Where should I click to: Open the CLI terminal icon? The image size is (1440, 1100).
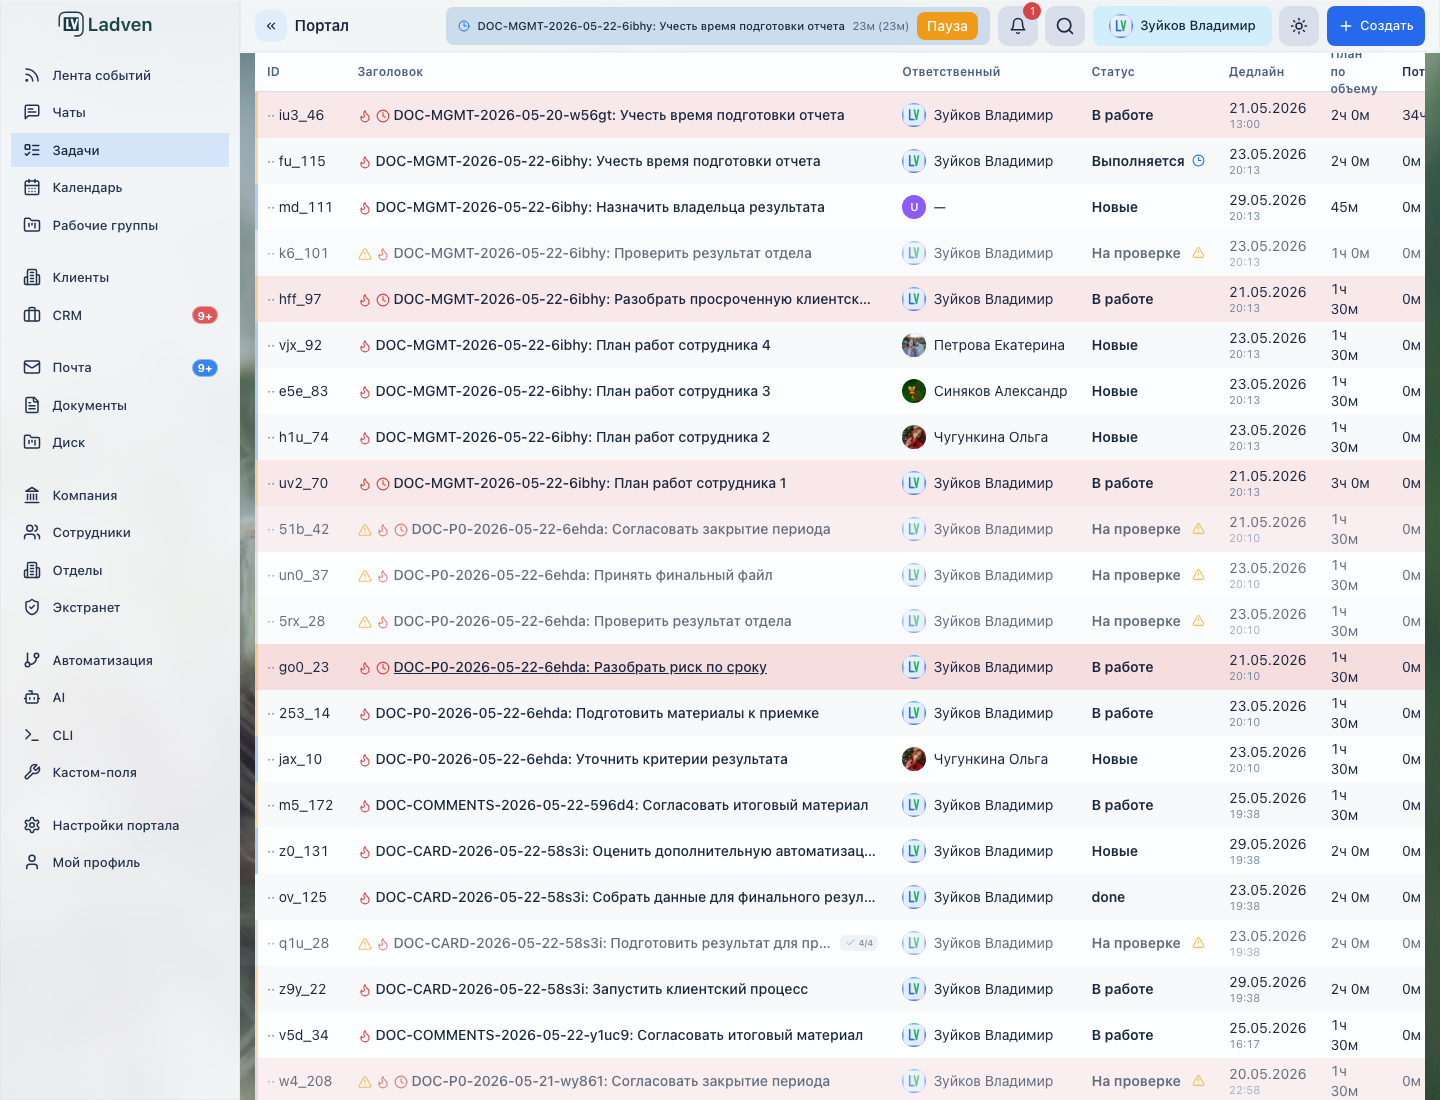click(x=32, y=735)
